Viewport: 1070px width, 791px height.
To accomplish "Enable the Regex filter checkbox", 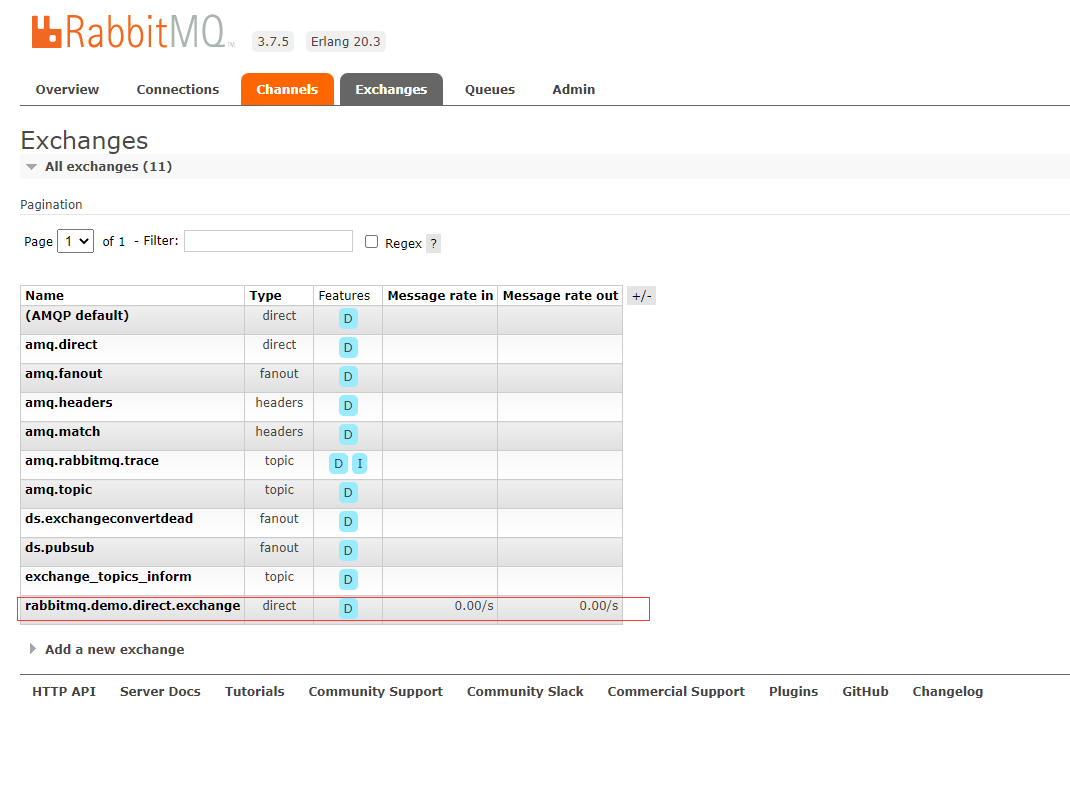I will pyautogui.click(x=371, y=242).
